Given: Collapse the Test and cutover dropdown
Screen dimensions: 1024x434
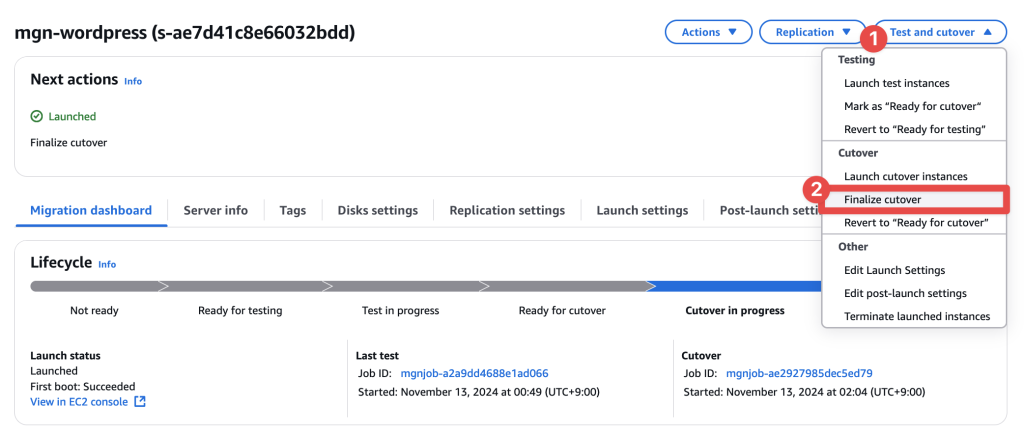Looking at the screenshot, I should 940,32.
